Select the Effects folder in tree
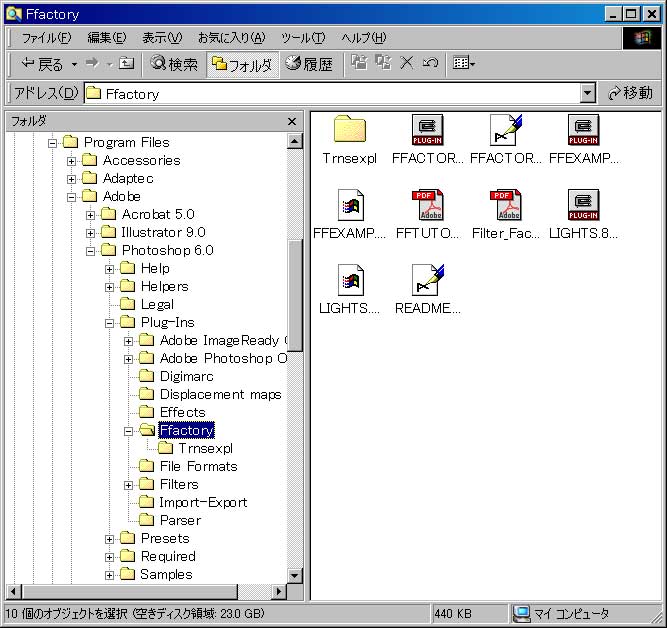This screenshot has height=628, width=667. click(x=172, y=412)
